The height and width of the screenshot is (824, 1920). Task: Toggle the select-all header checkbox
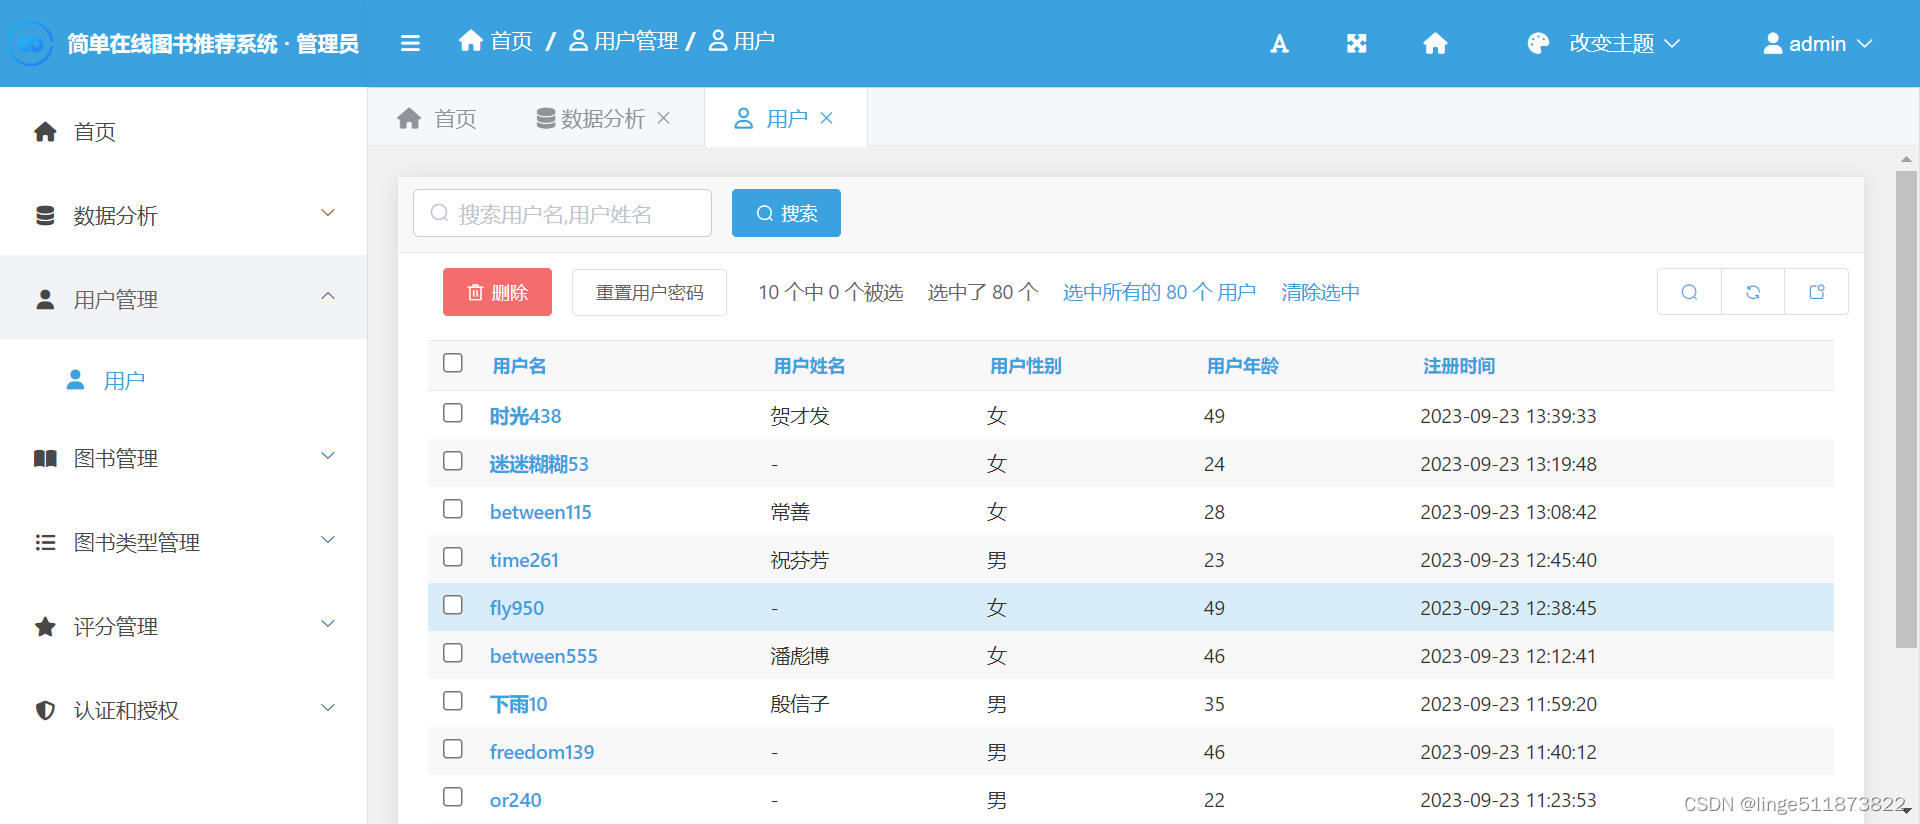[x=453, y=363]
